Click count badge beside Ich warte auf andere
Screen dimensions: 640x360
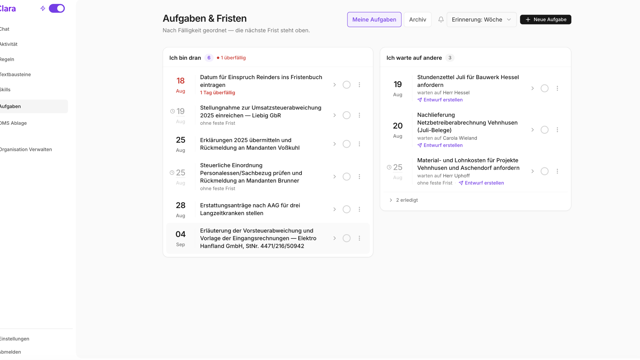point(449,58)
